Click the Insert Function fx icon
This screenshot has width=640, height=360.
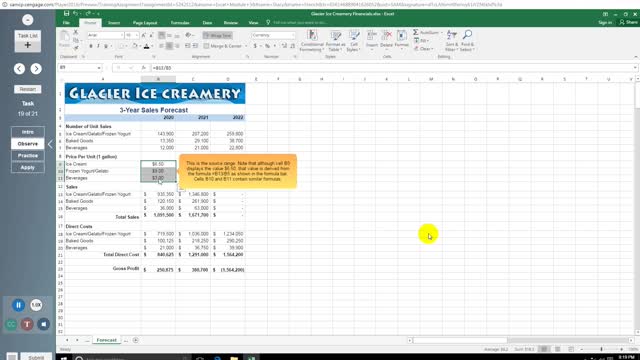click(x=144, y=68)
